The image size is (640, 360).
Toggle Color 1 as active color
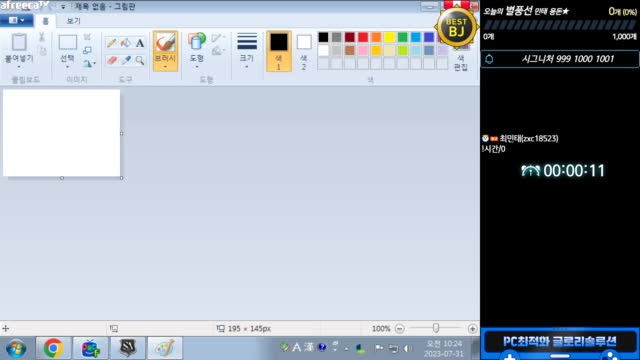coord(279,51)
